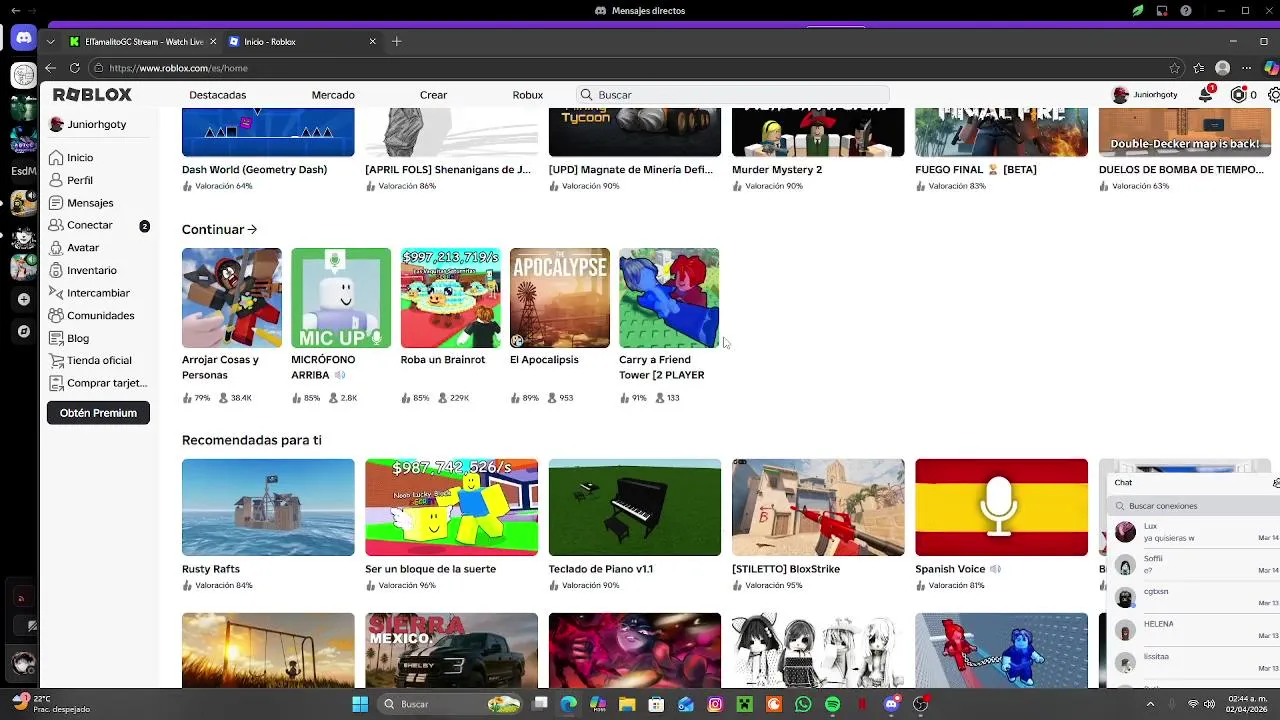Viewport: 1280px width, 720px height.
Task: Click Windows taskbar search box
Action: coord(450,704)
